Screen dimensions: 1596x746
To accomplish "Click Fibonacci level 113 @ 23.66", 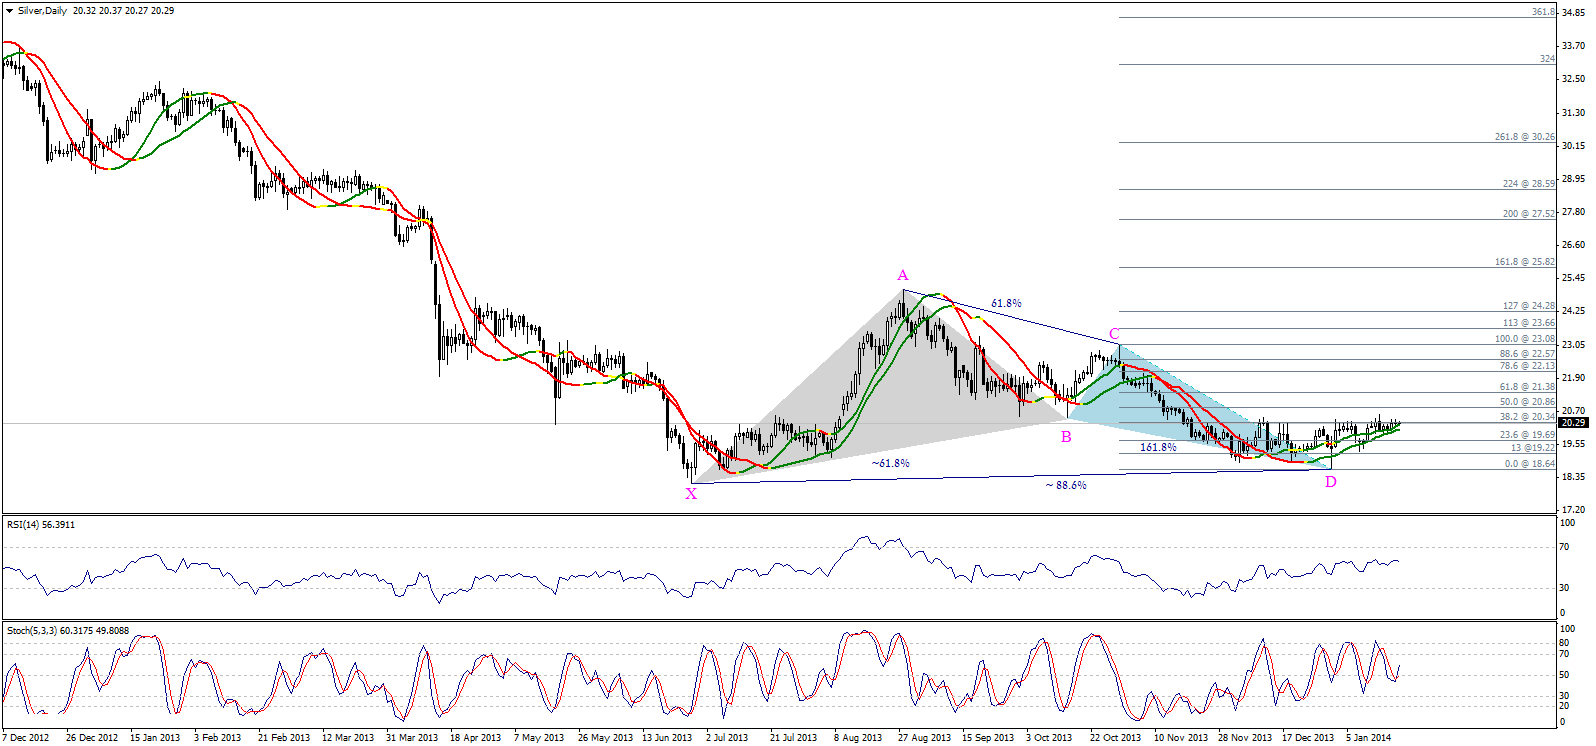I will 1529,323.
